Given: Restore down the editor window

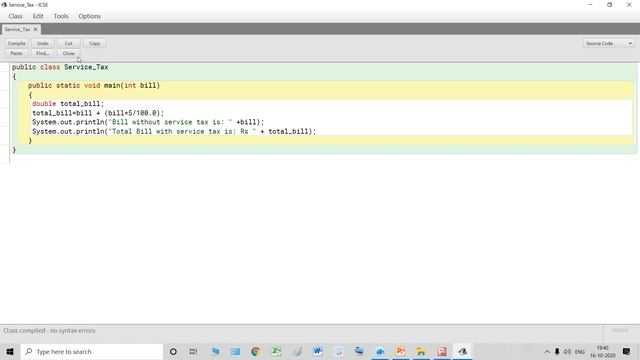Looking at the screenshot, I should click(609, 5).
